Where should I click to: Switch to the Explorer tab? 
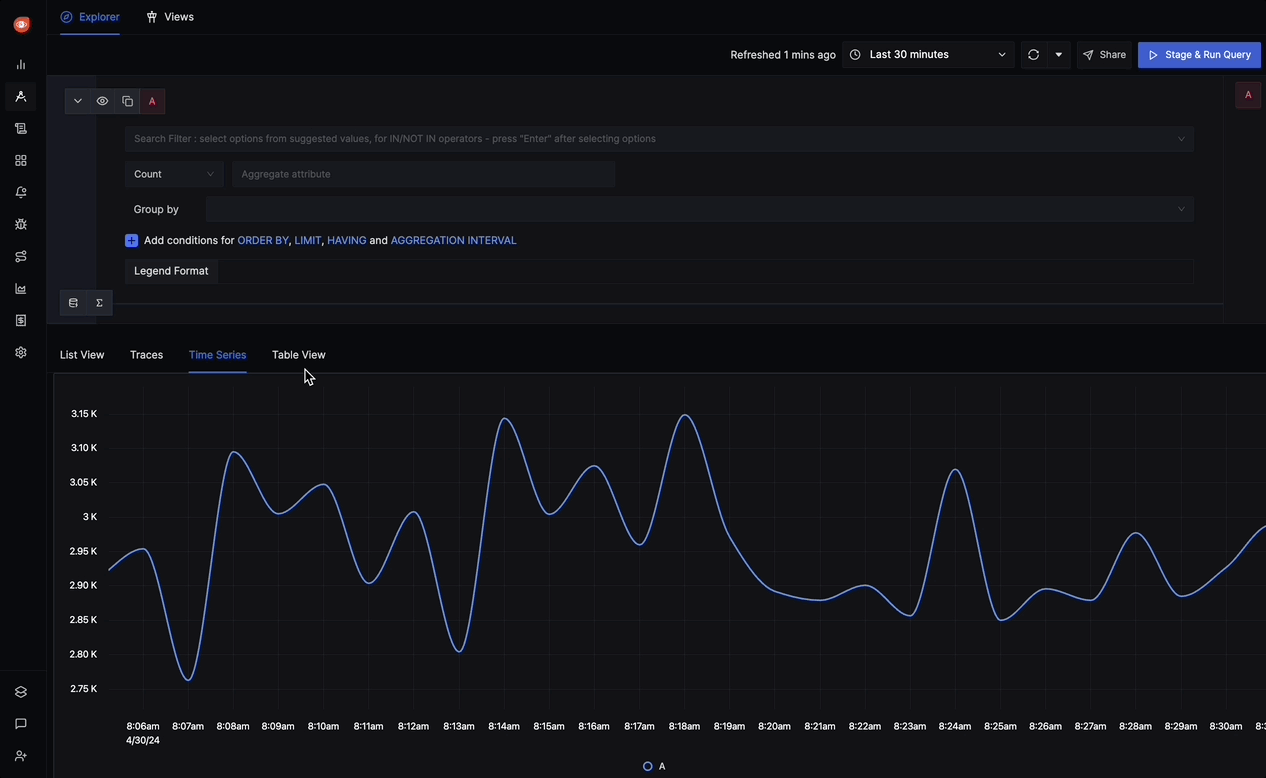[90, 17]
